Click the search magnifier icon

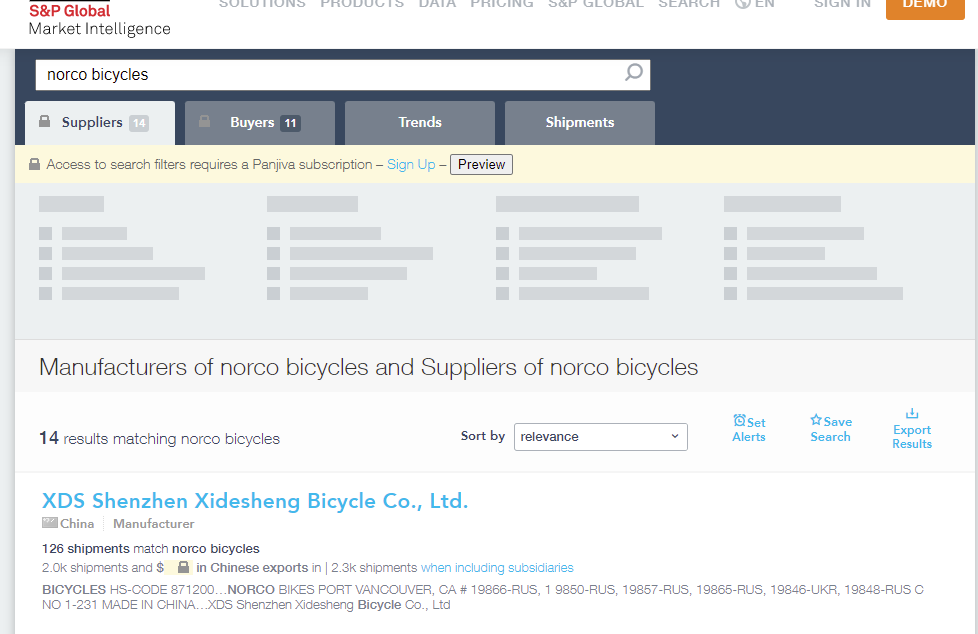(x=633, y=73)
